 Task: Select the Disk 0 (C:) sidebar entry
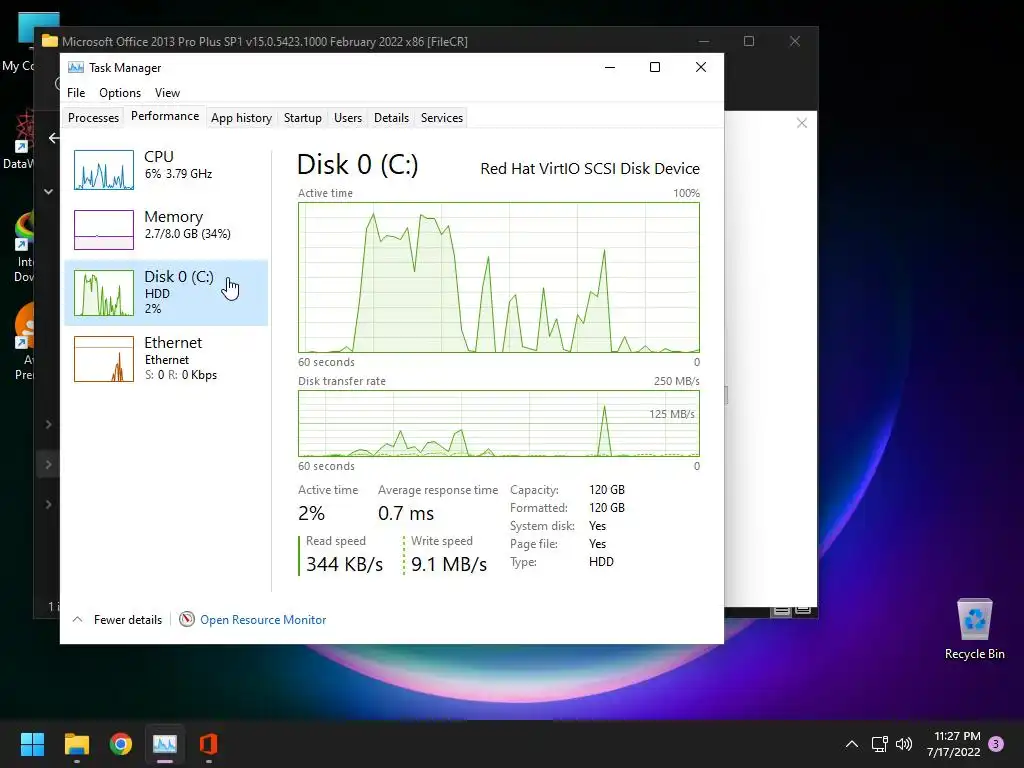(x=166, y=293)
